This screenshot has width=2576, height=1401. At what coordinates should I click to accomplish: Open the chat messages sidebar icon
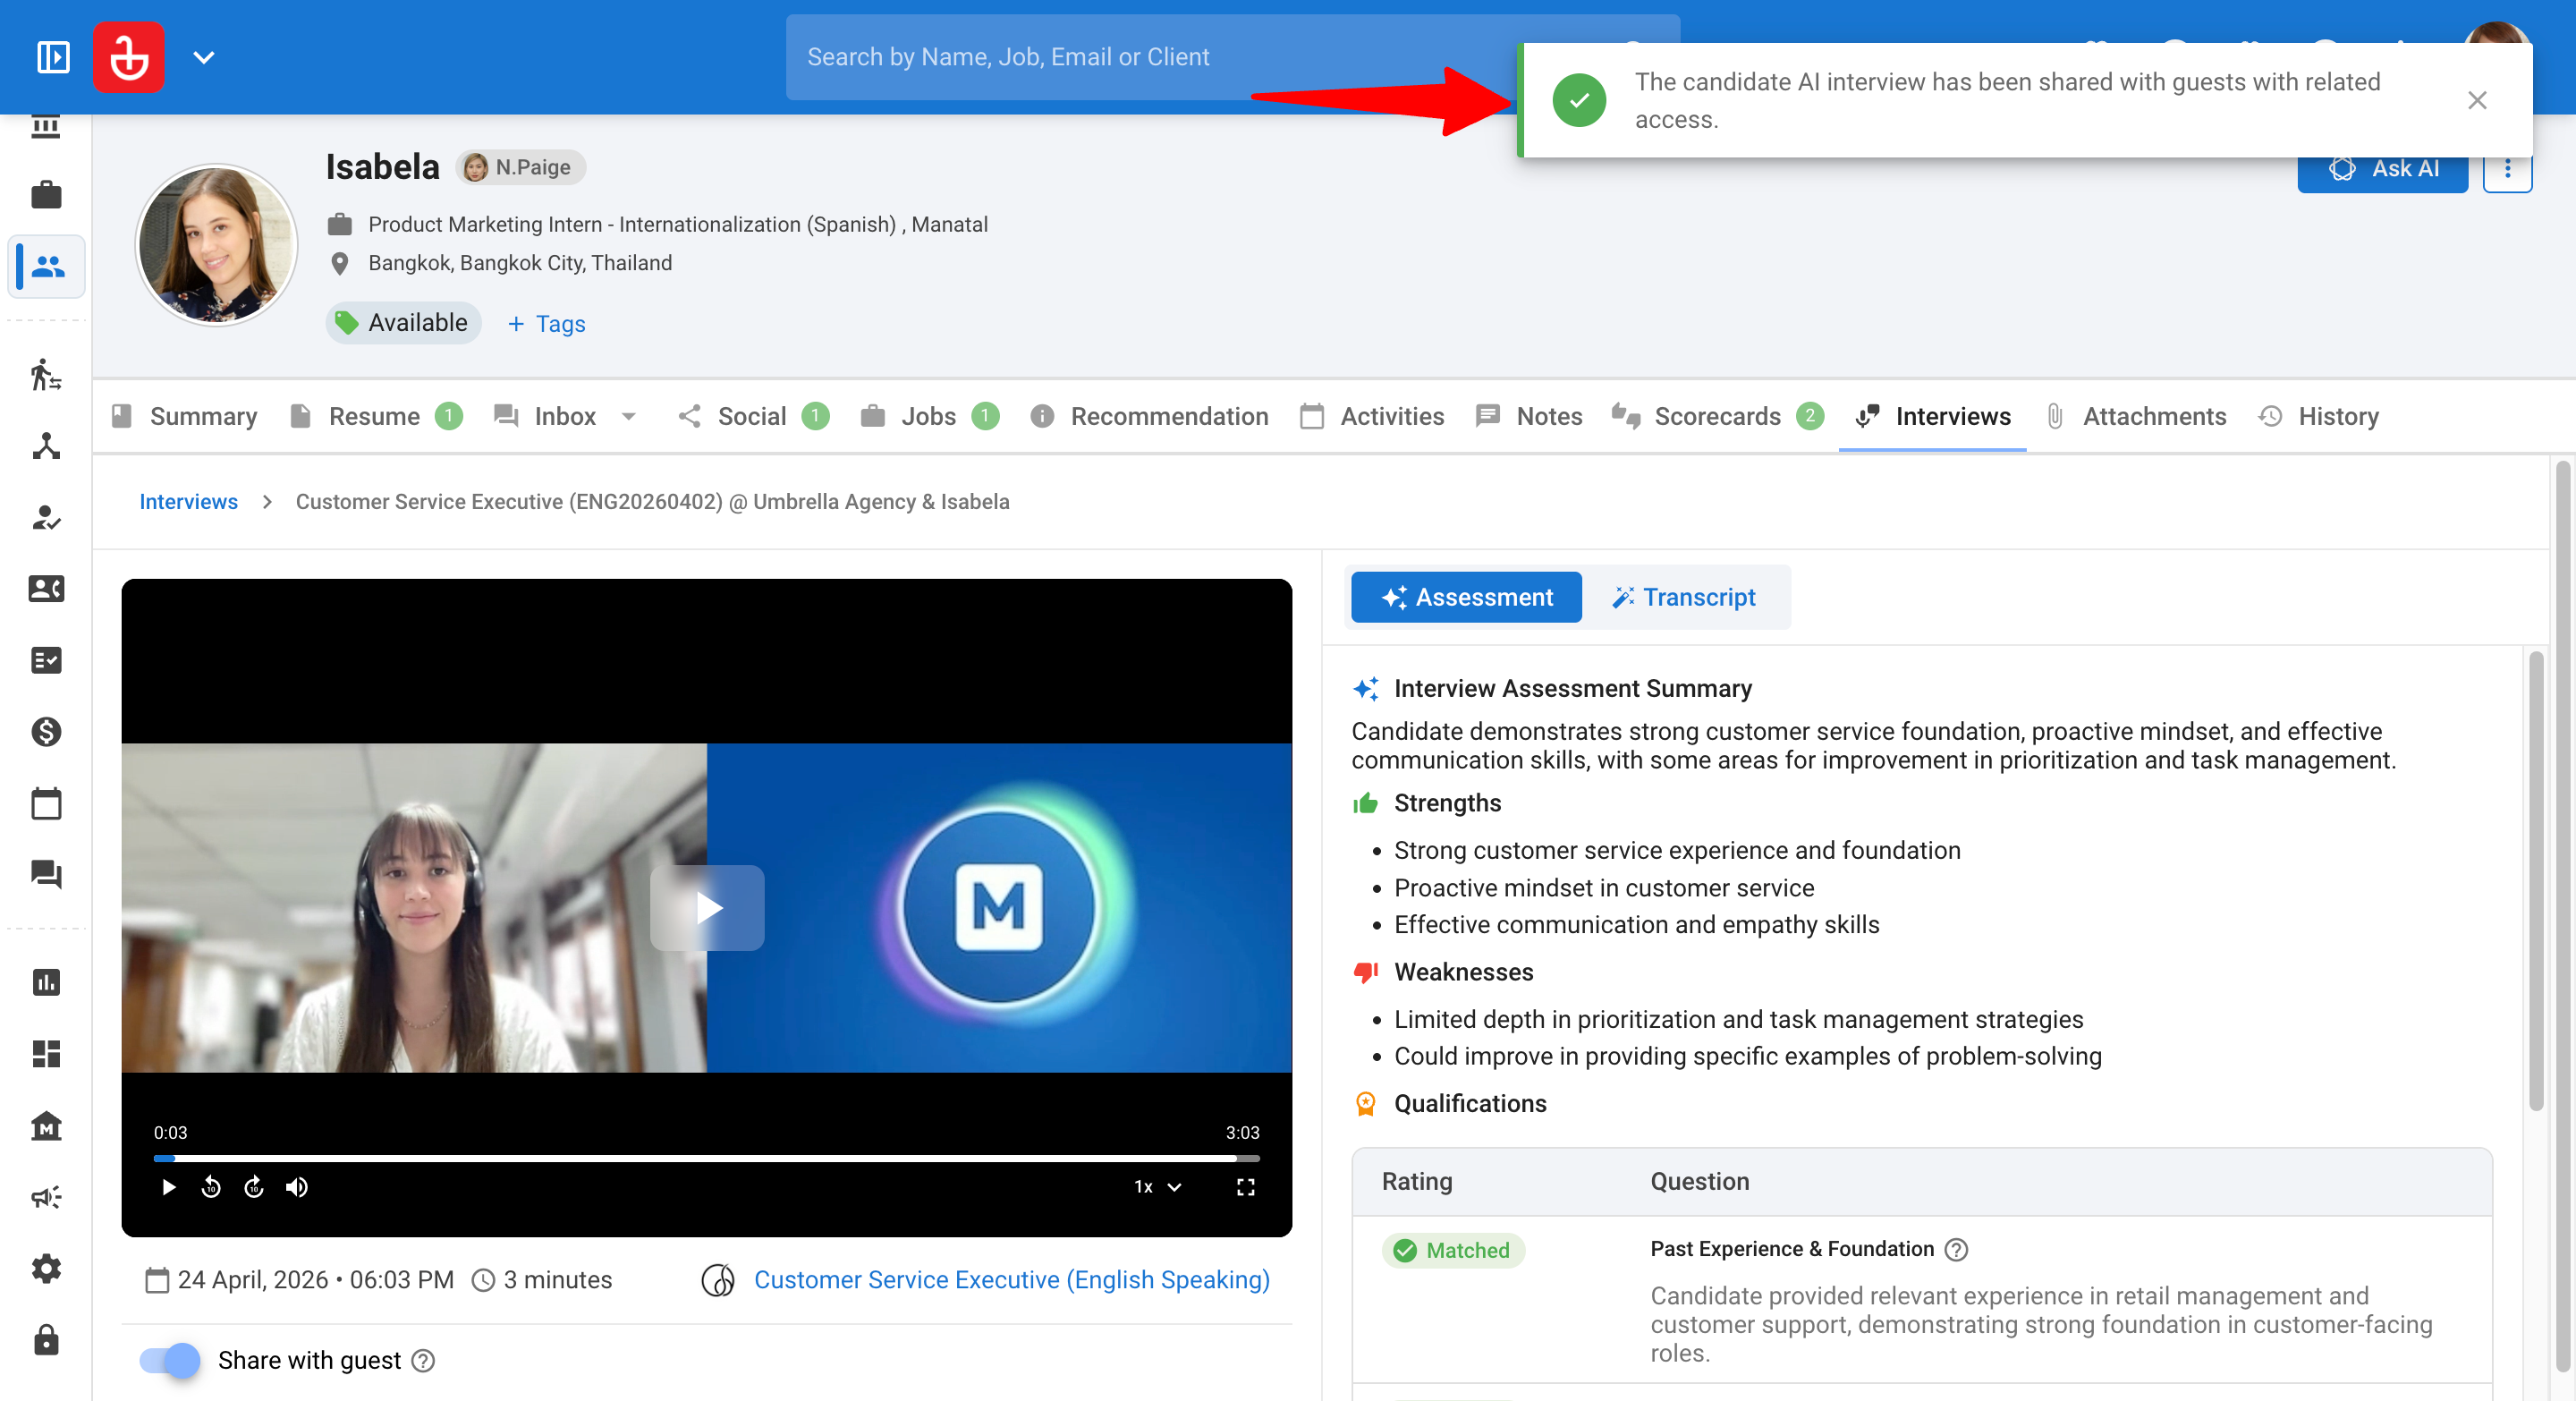[46, 874]
